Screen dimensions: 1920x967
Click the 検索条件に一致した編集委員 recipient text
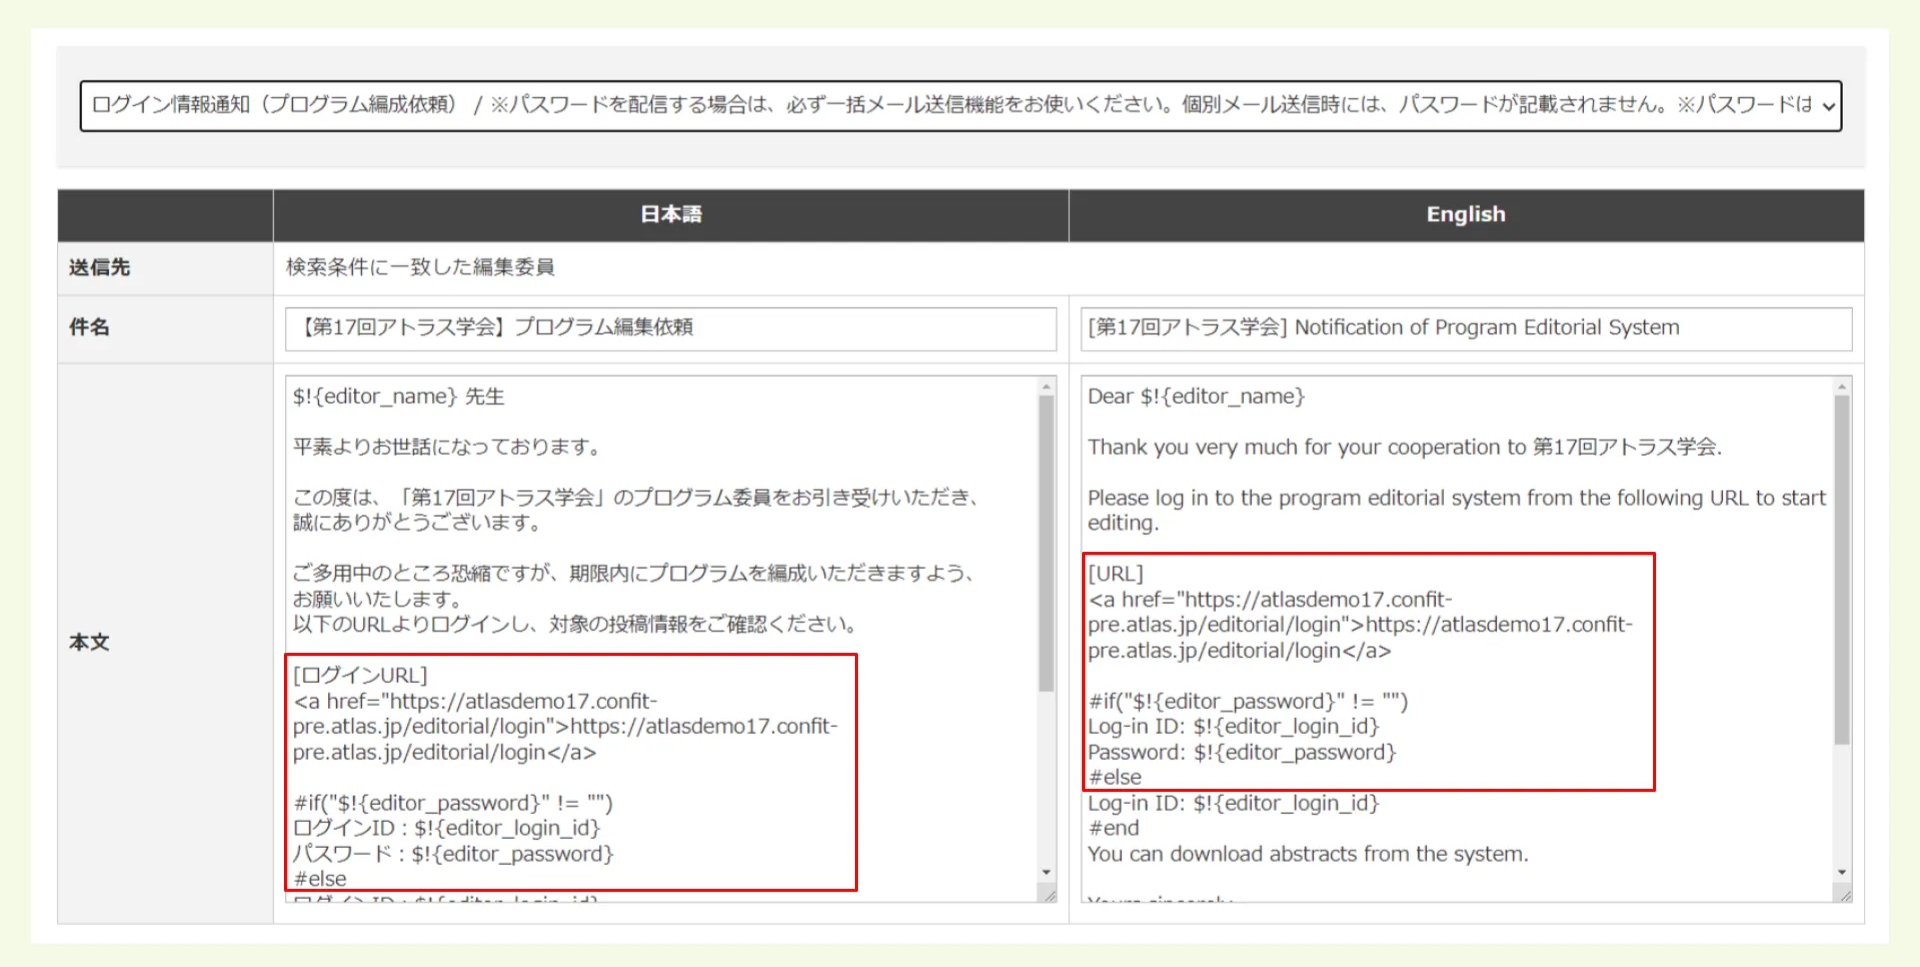[x=421, y=267]
